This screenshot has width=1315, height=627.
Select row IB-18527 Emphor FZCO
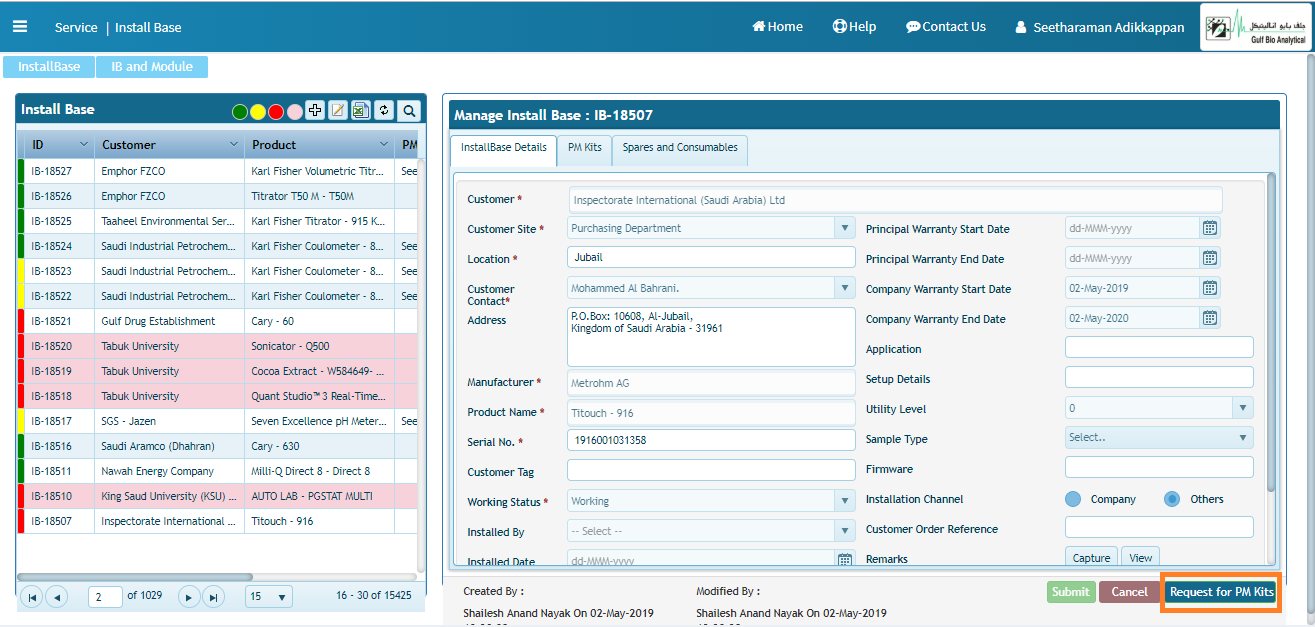217,171
